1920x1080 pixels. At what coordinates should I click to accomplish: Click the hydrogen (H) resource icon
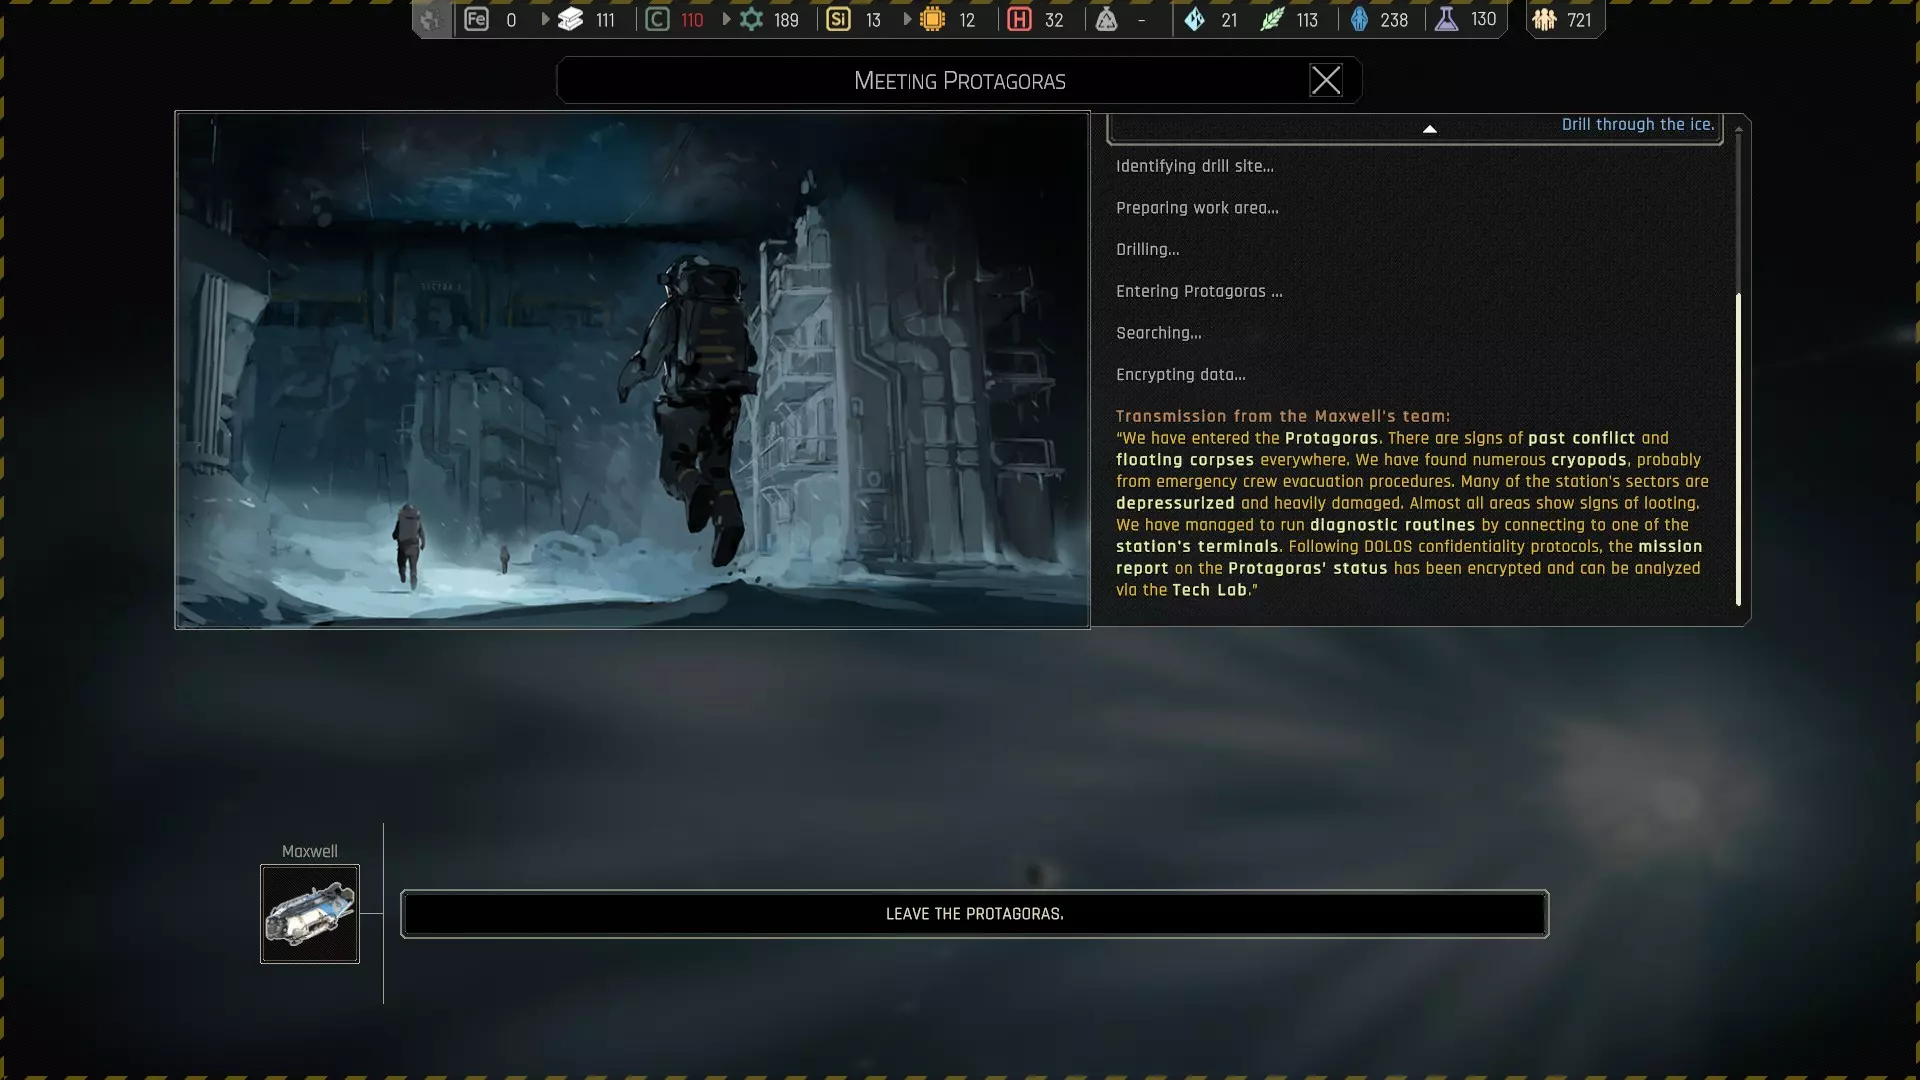point(1019,19)
